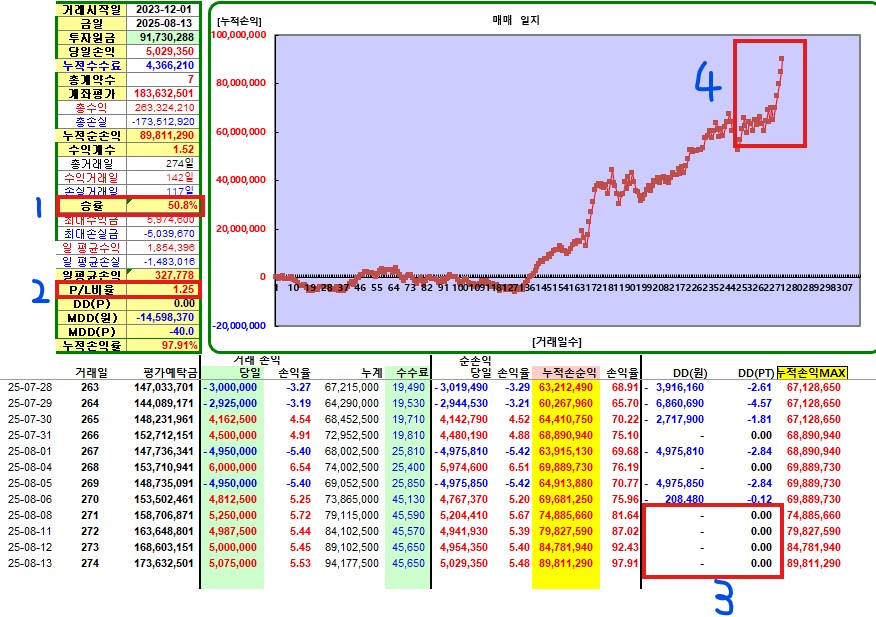This screenshot has height=617, width=876.
Task: Select the commission cell 45,130
Action: click(x=408, y=499)
